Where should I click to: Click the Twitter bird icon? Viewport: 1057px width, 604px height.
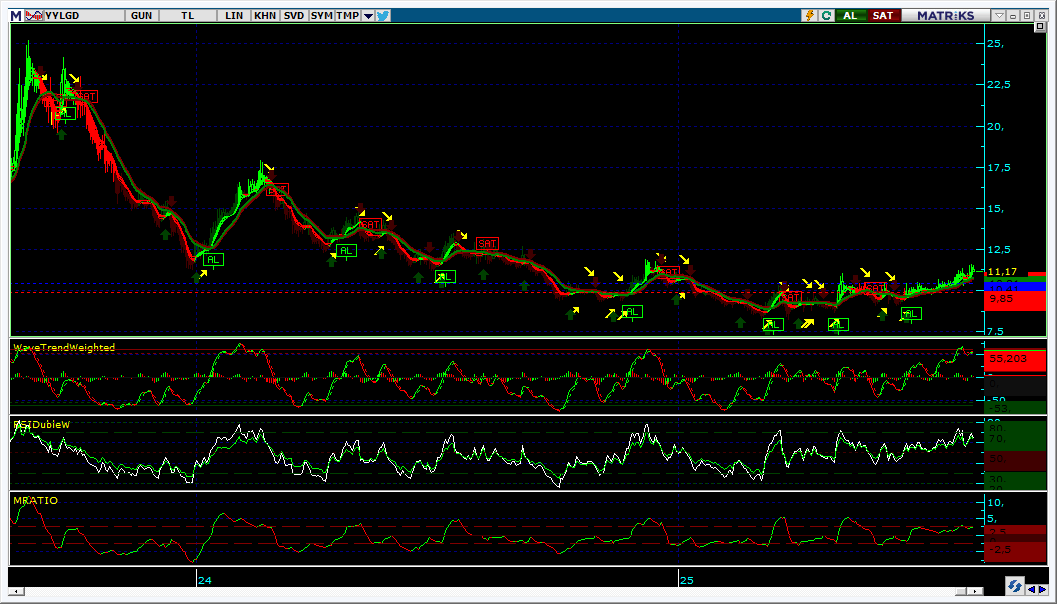tap(383, 16)
